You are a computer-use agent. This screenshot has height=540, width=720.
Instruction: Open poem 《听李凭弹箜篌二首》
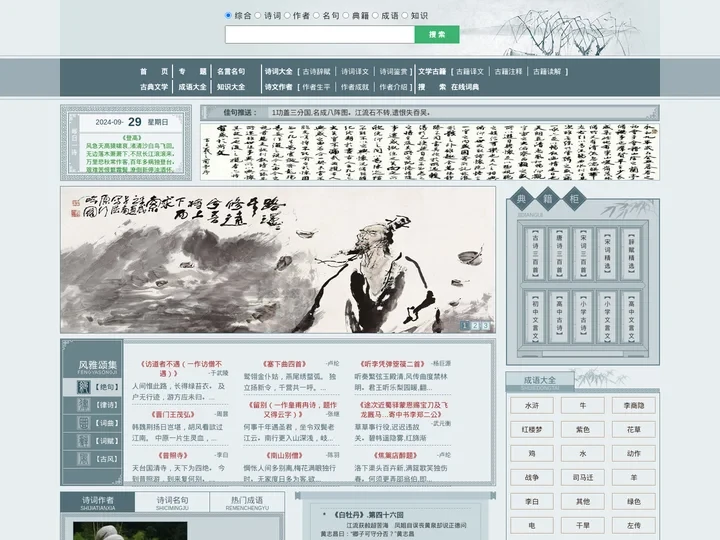pos(393,364)
